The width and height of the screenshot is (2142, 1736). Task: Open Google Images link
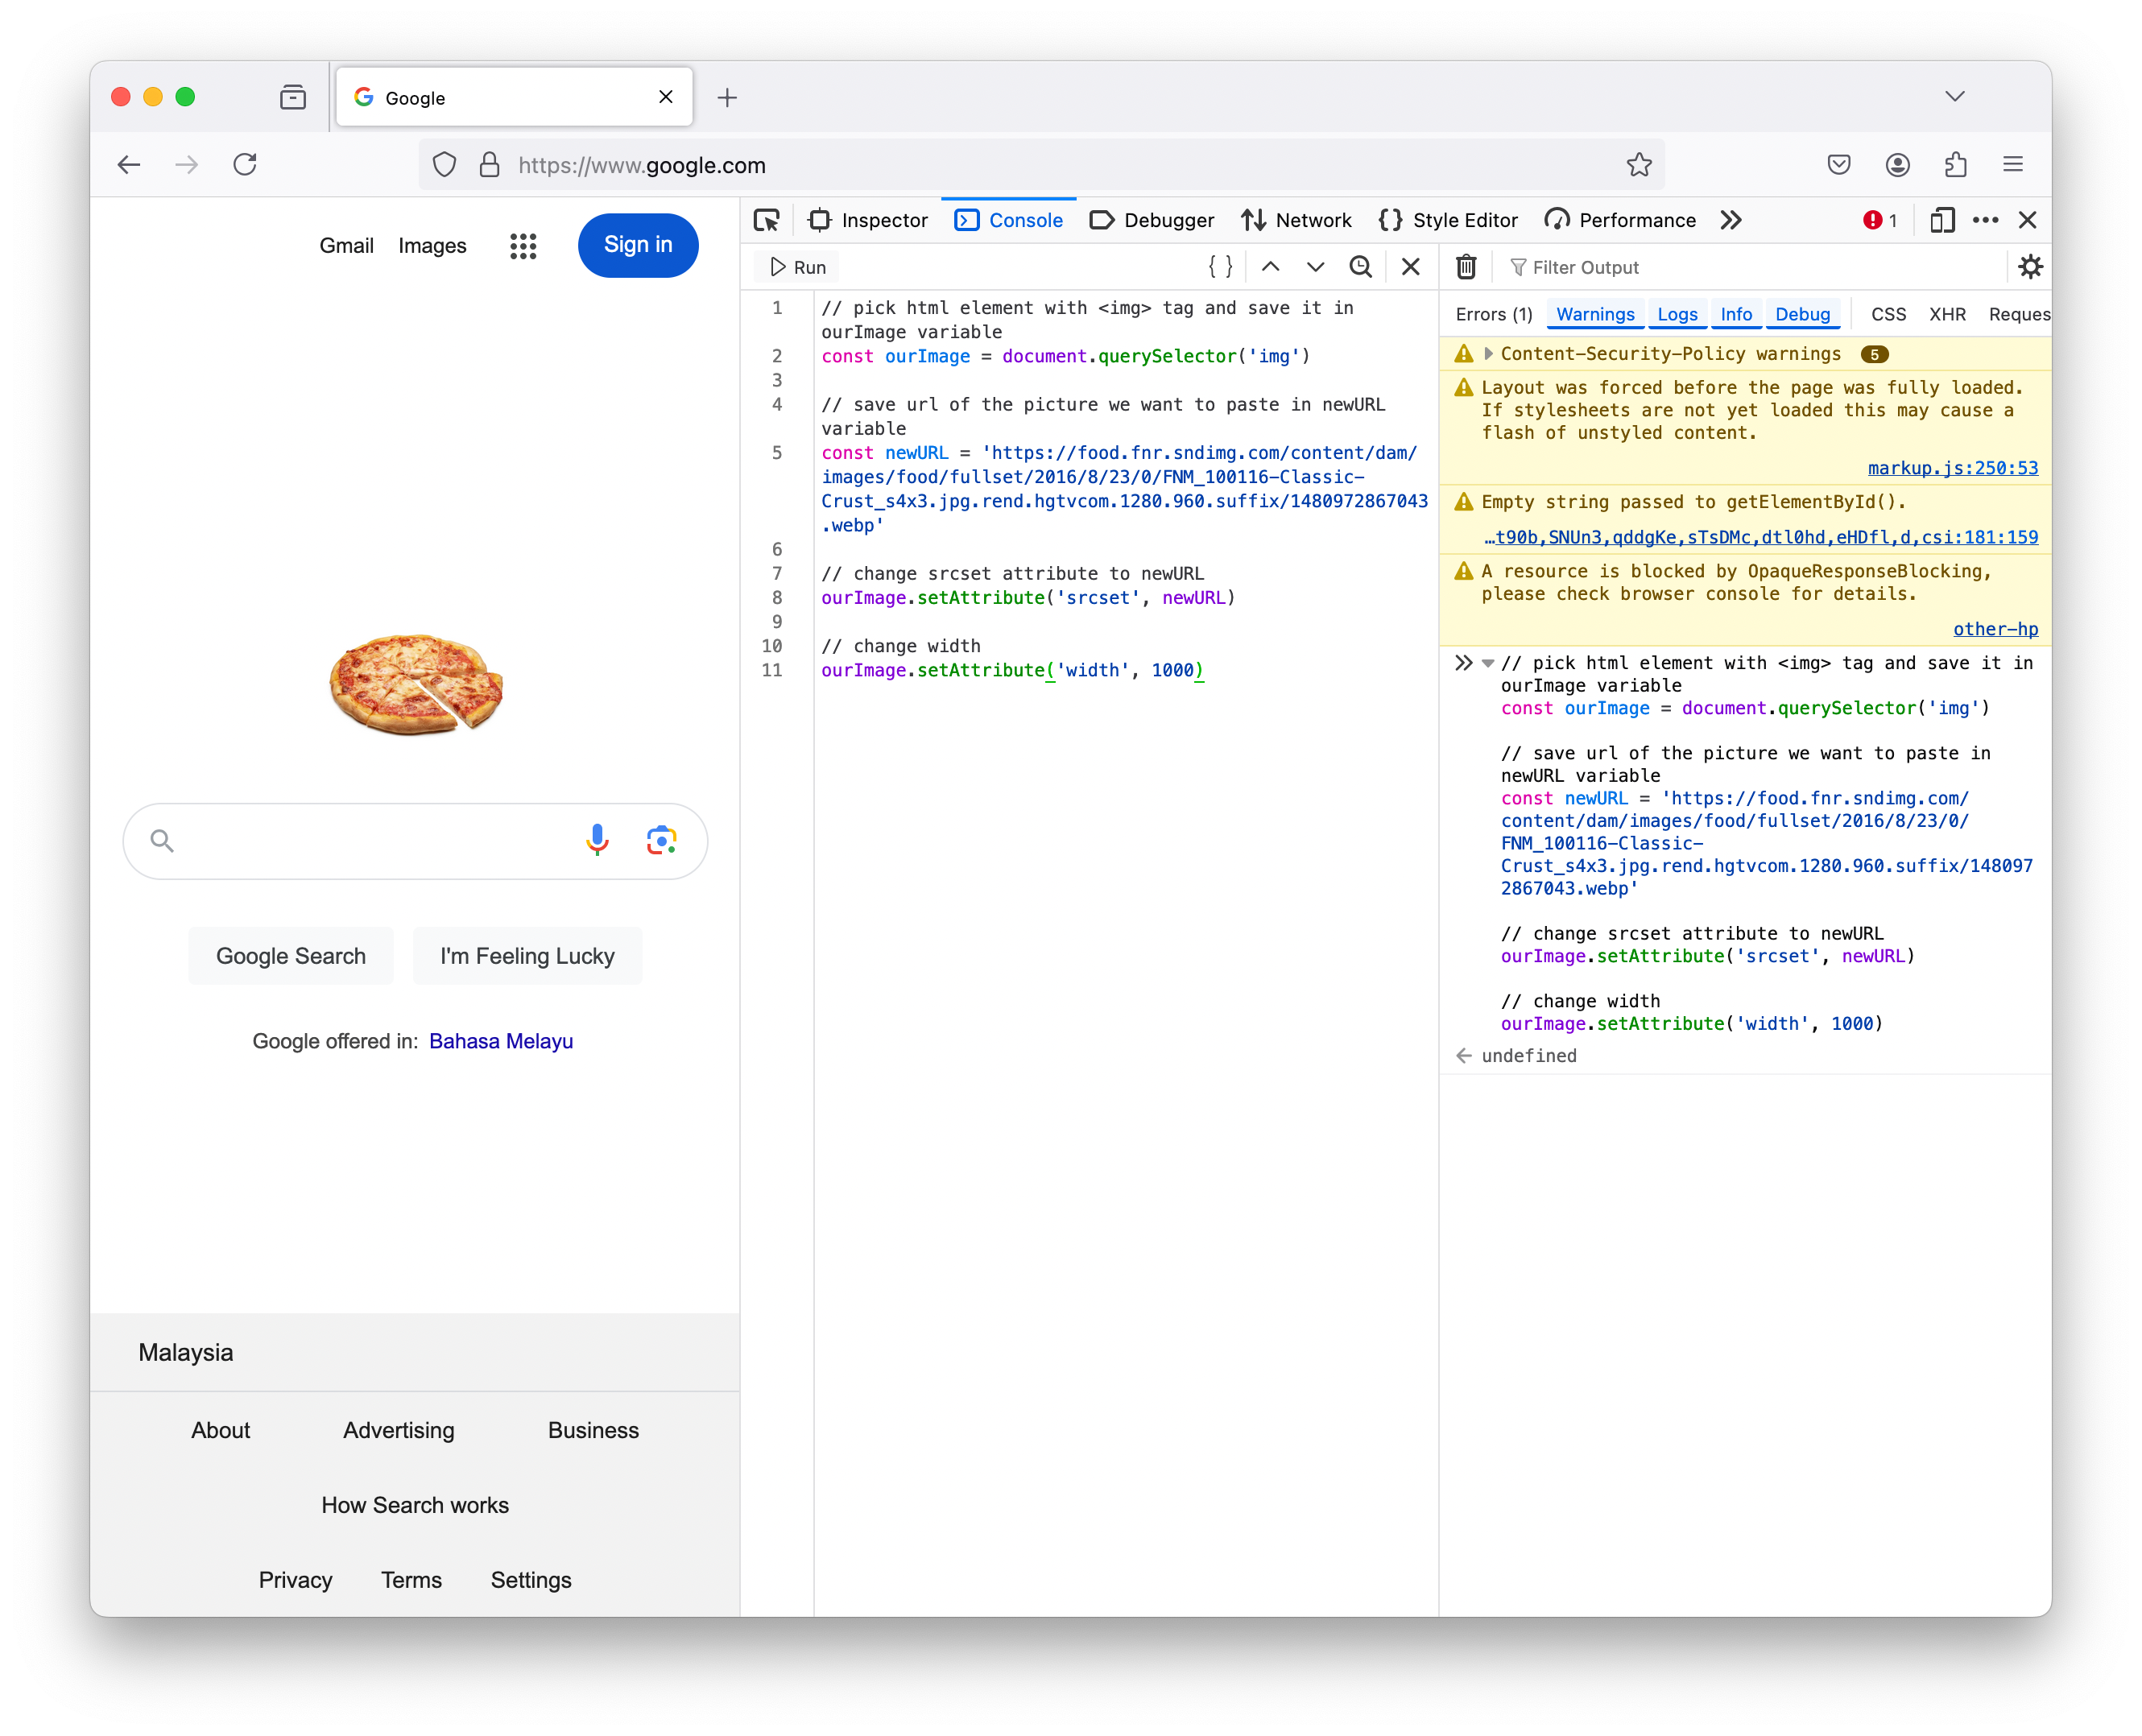click(433, 246)
